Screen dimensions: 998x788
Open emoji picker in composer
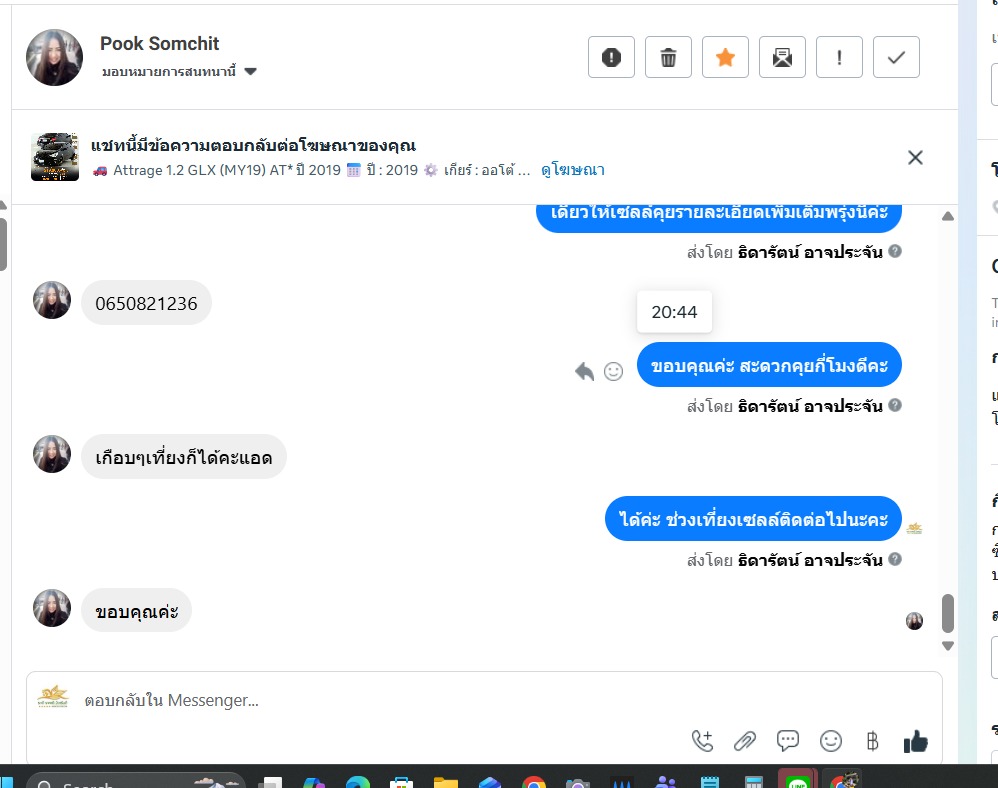831,741
